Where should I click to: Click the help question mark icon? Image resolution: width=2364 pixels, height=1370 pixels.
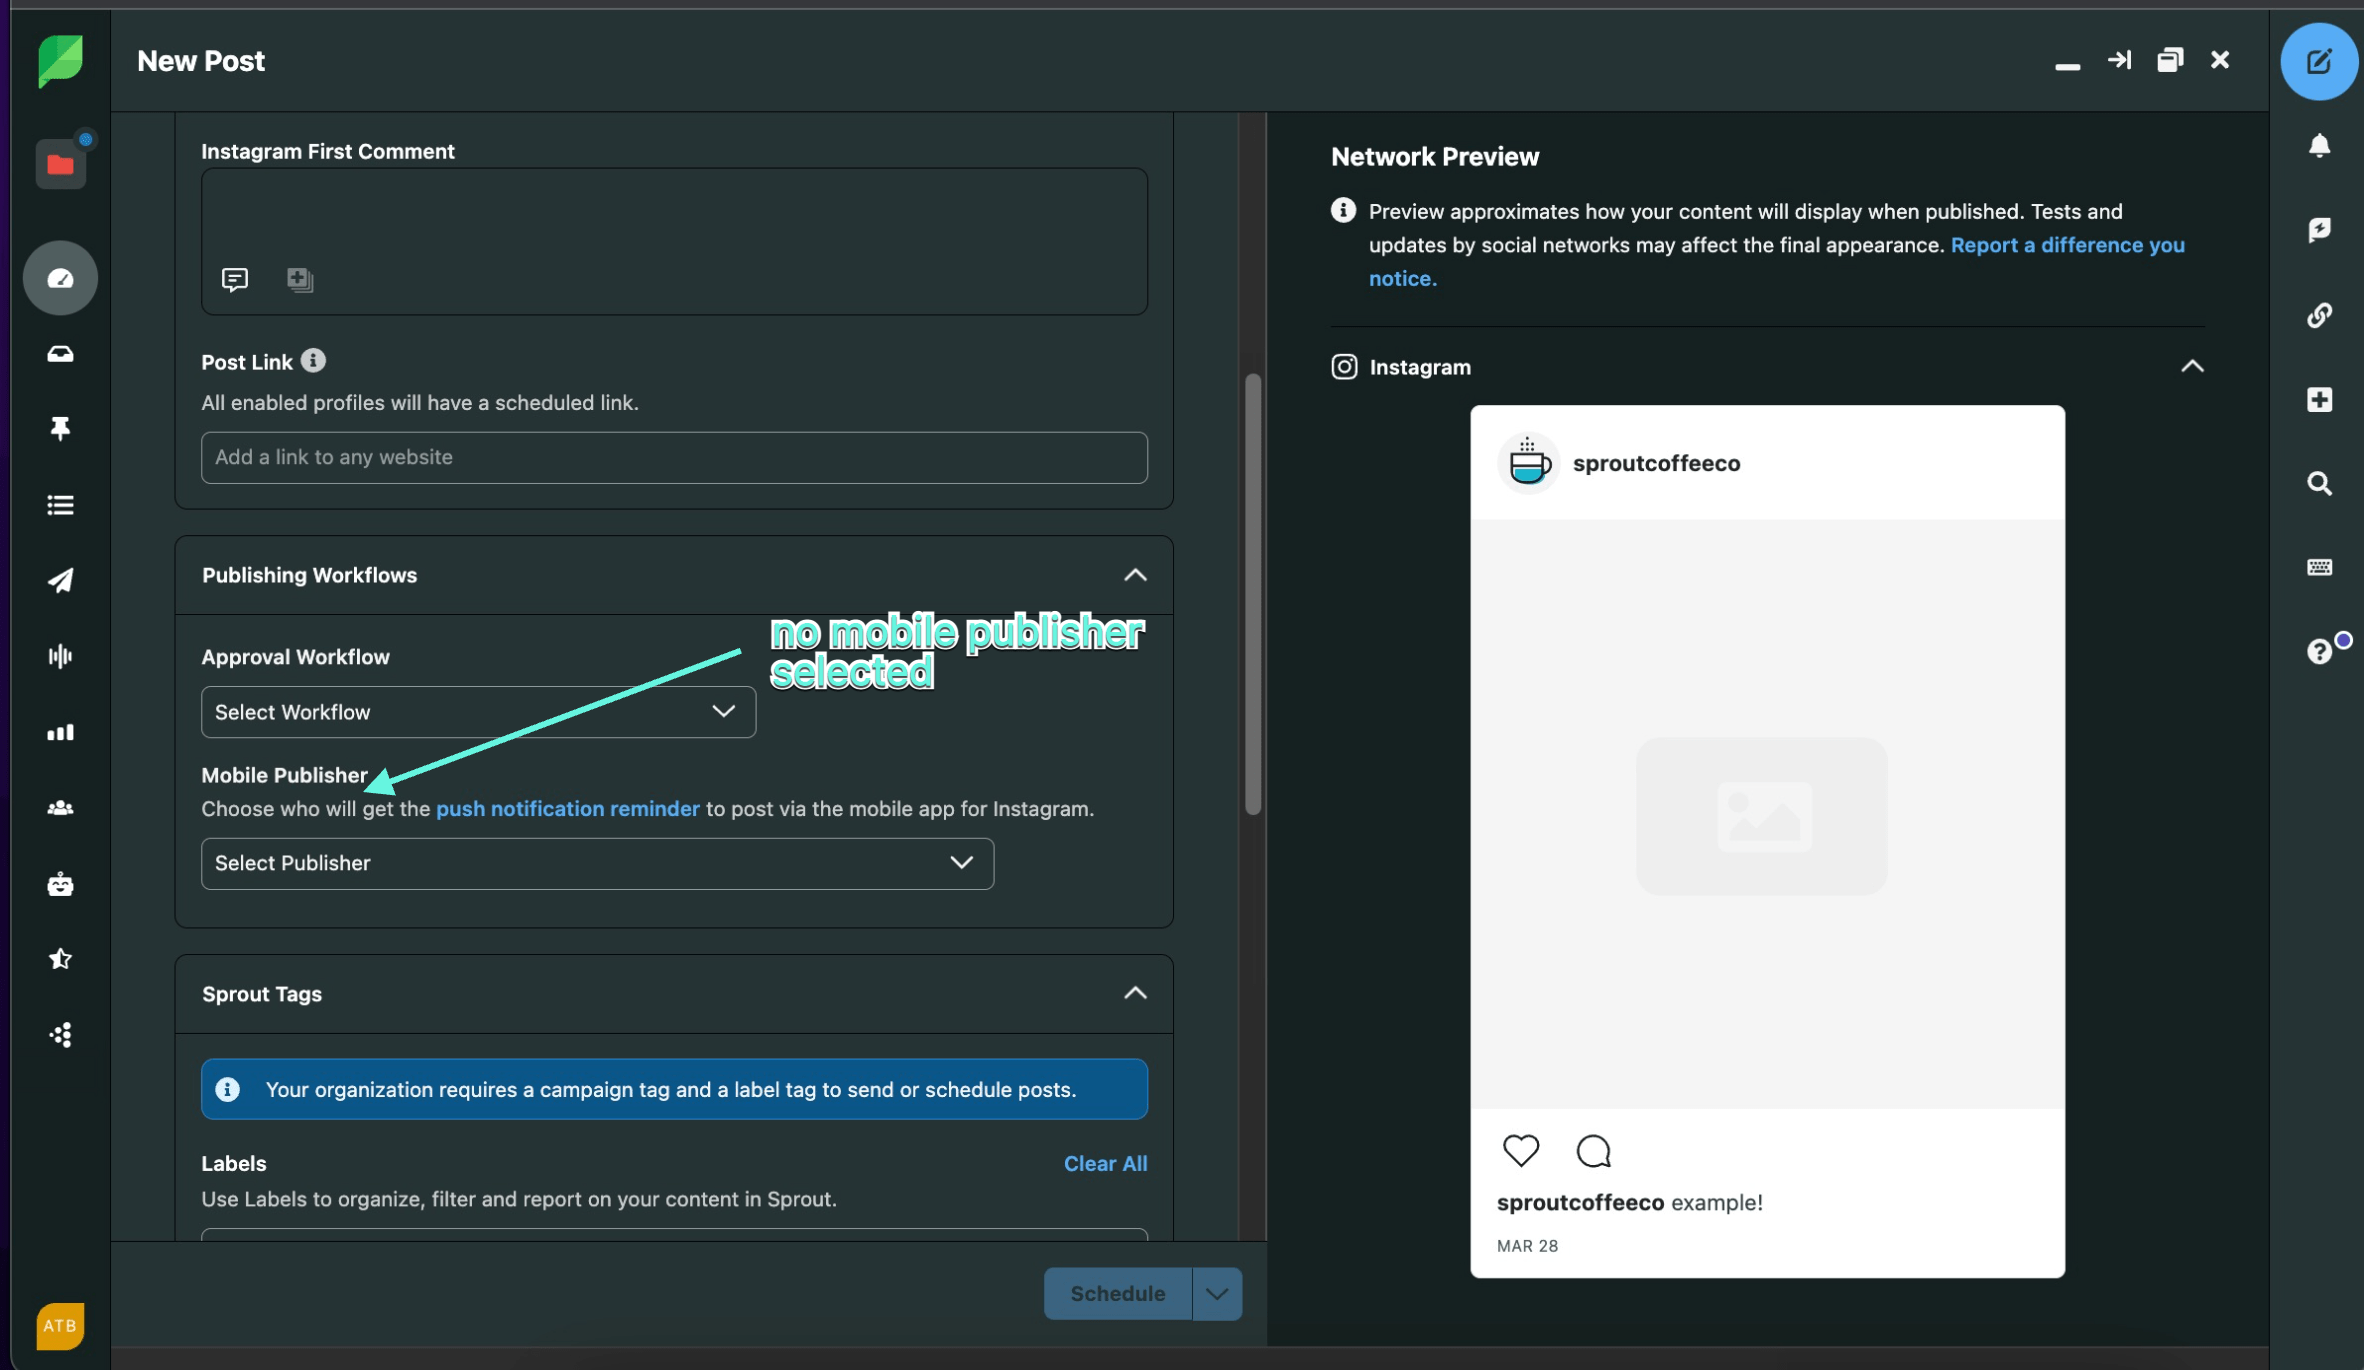coord(2318,652)
